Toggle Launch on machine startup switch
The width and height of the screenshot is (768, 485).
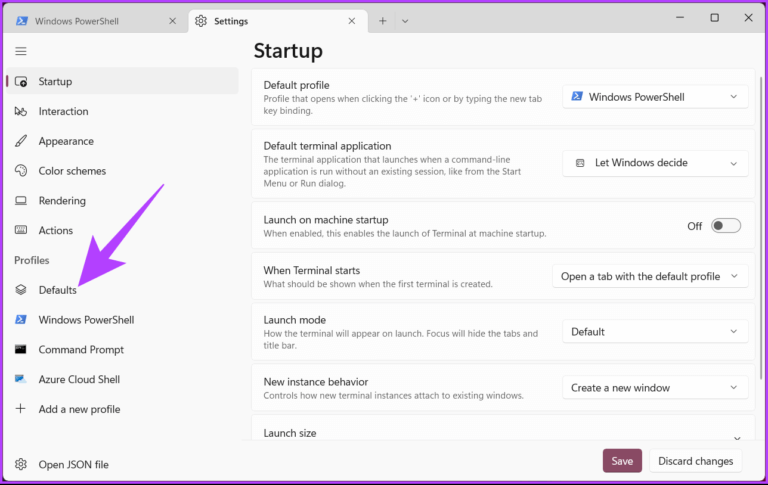(725, 226)
